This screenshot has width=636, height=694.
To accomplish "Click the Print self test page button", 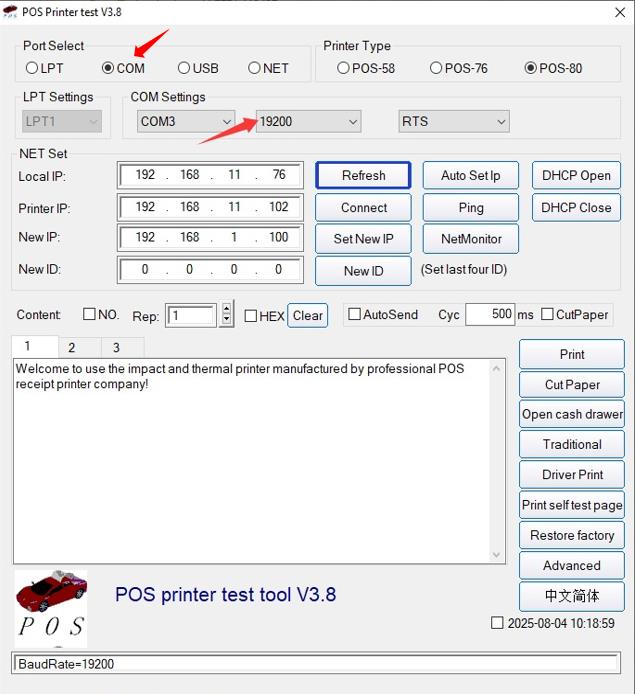I will 572,505.
